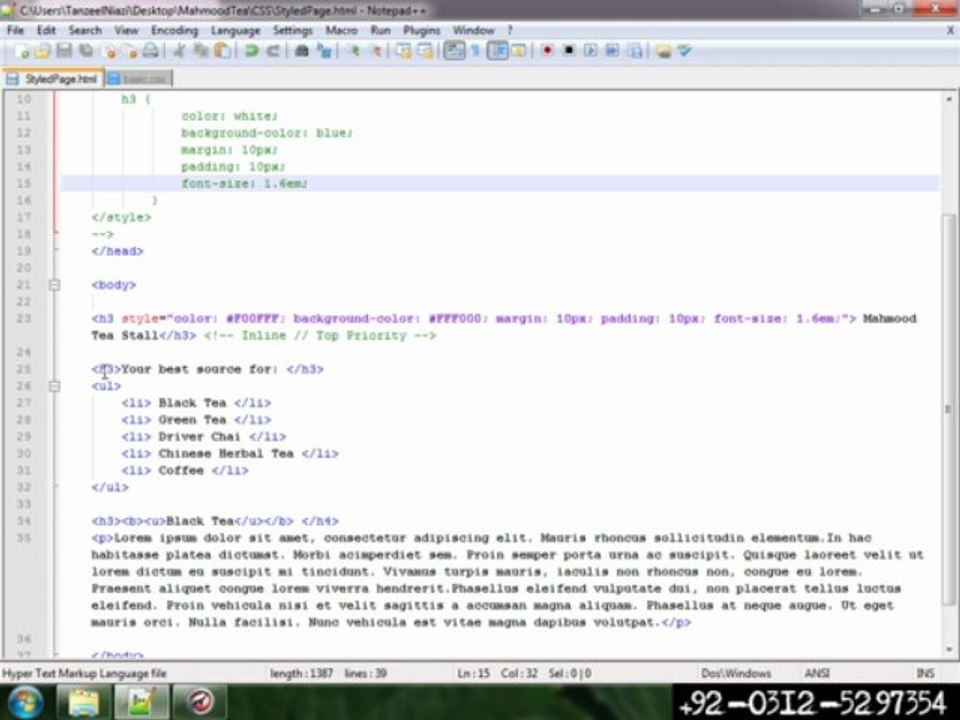Zoom out with the Zoom Out icon
This screenshot has height=720, width=960.
(x=375, y=51)
